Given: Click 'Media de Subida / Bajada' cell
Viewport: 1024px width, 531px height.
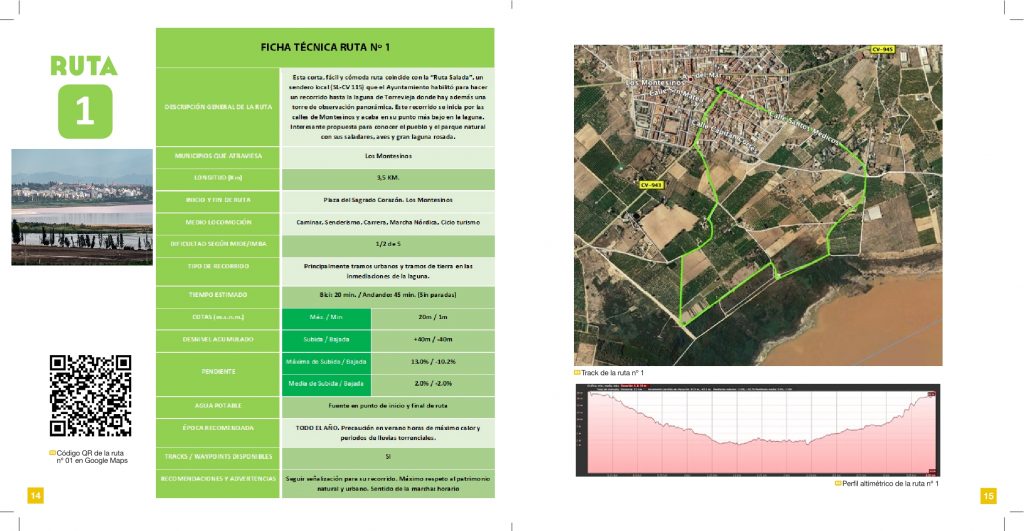Looking at the screenshot, I should tap(326, 384).
